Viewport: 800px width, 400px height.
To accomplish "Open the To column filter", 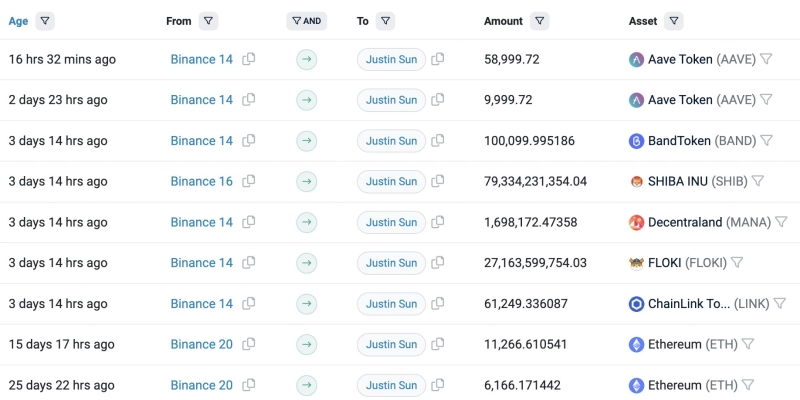I will click(x=386, y=21).
